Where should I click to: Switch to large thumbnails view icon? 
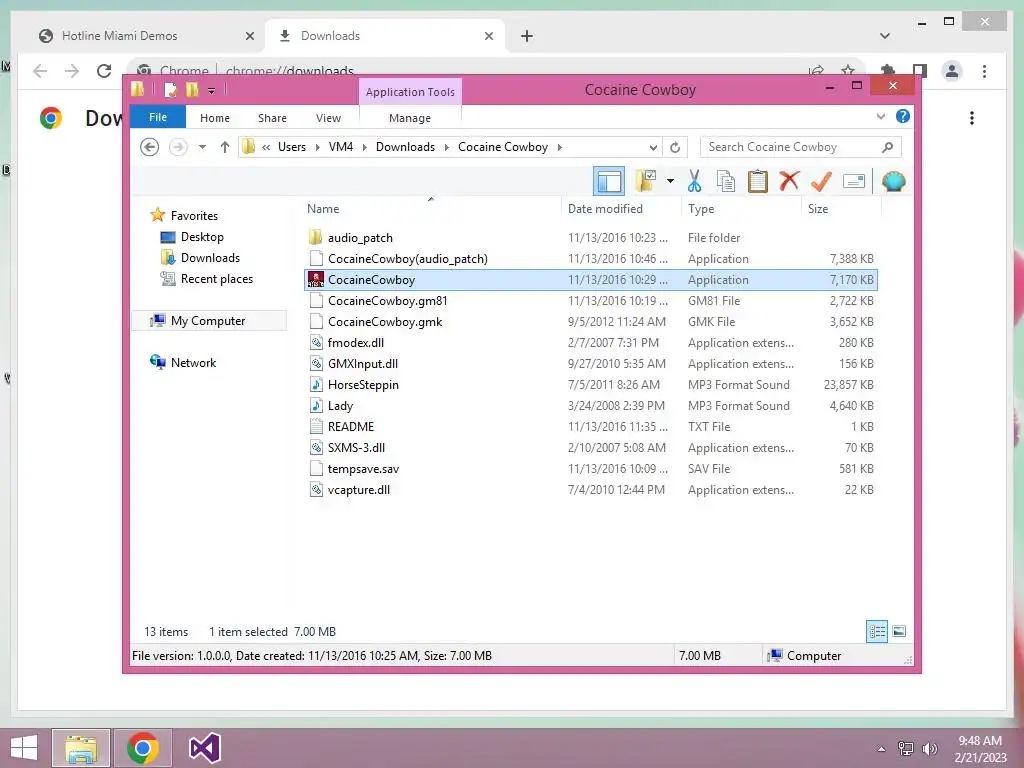pos(899,632)
